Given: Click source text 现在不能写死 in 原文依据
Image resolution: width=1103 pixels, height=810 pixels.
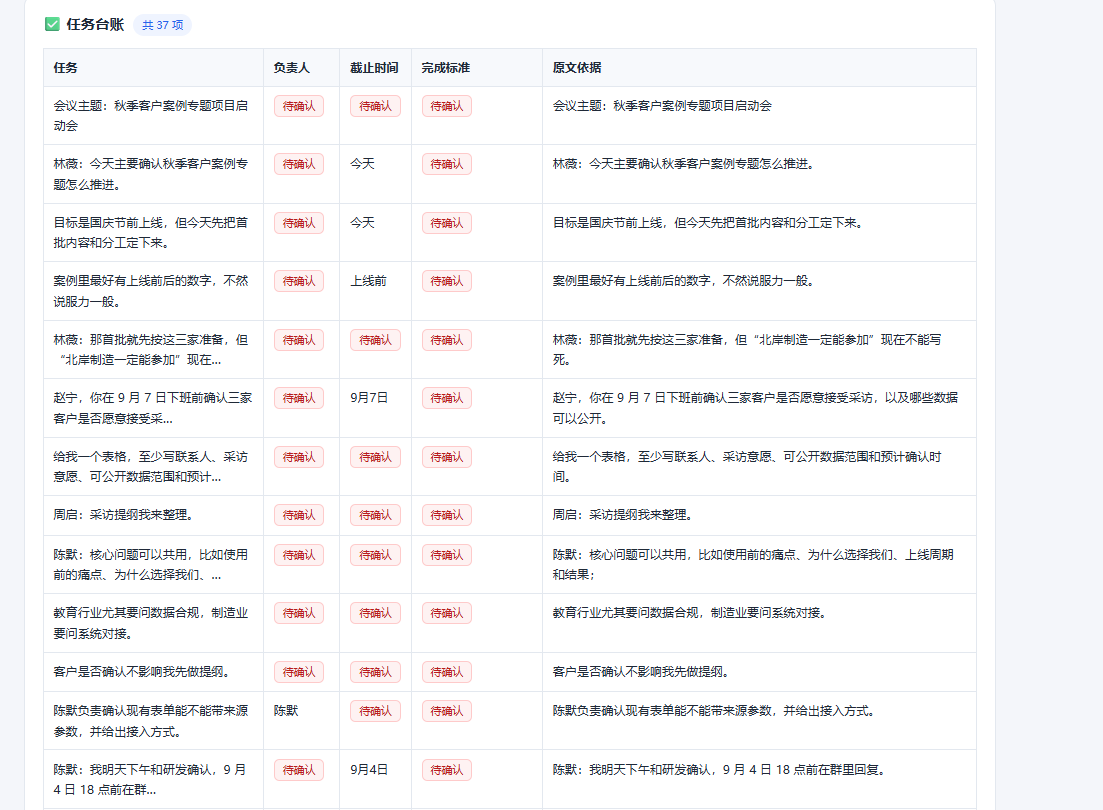Looking at the screenshot, I should [746, 350].
